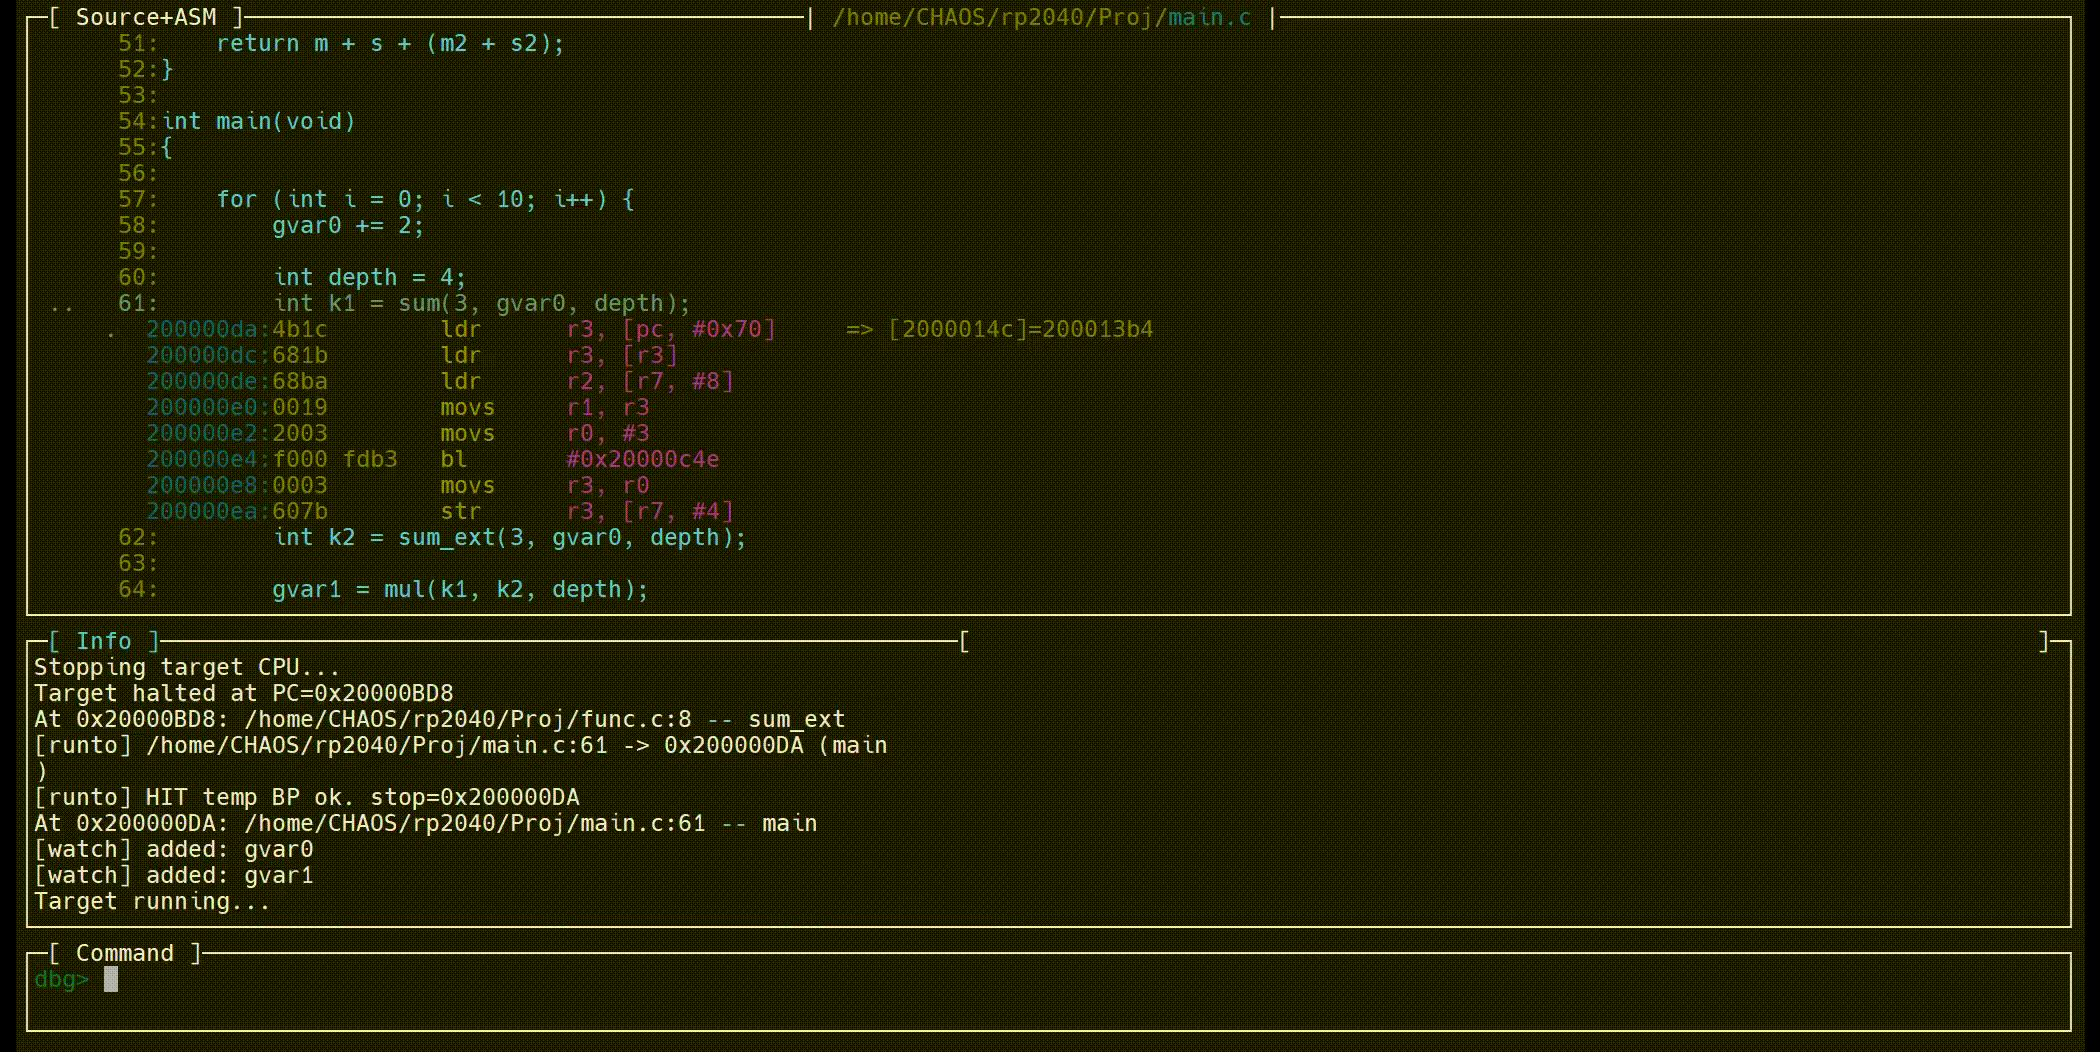Click the 'int main(void)' line 54
Image resolution: width=2100 pixels, height=1052 pixels.
pyautogui.click(x=258, y=121)
